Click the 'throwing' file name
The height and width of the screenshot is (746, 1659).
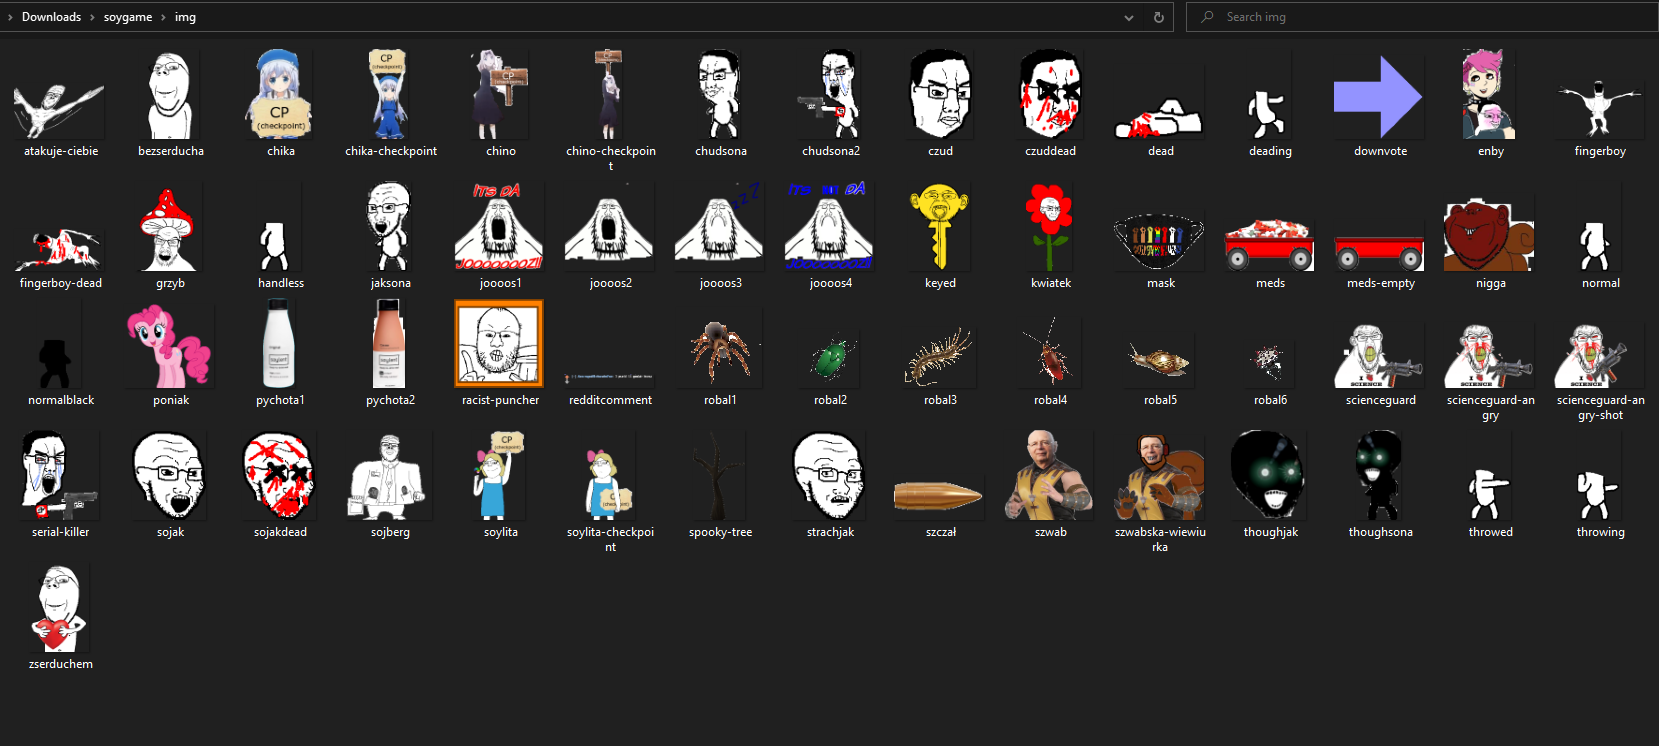click(x=1600, y=532)
